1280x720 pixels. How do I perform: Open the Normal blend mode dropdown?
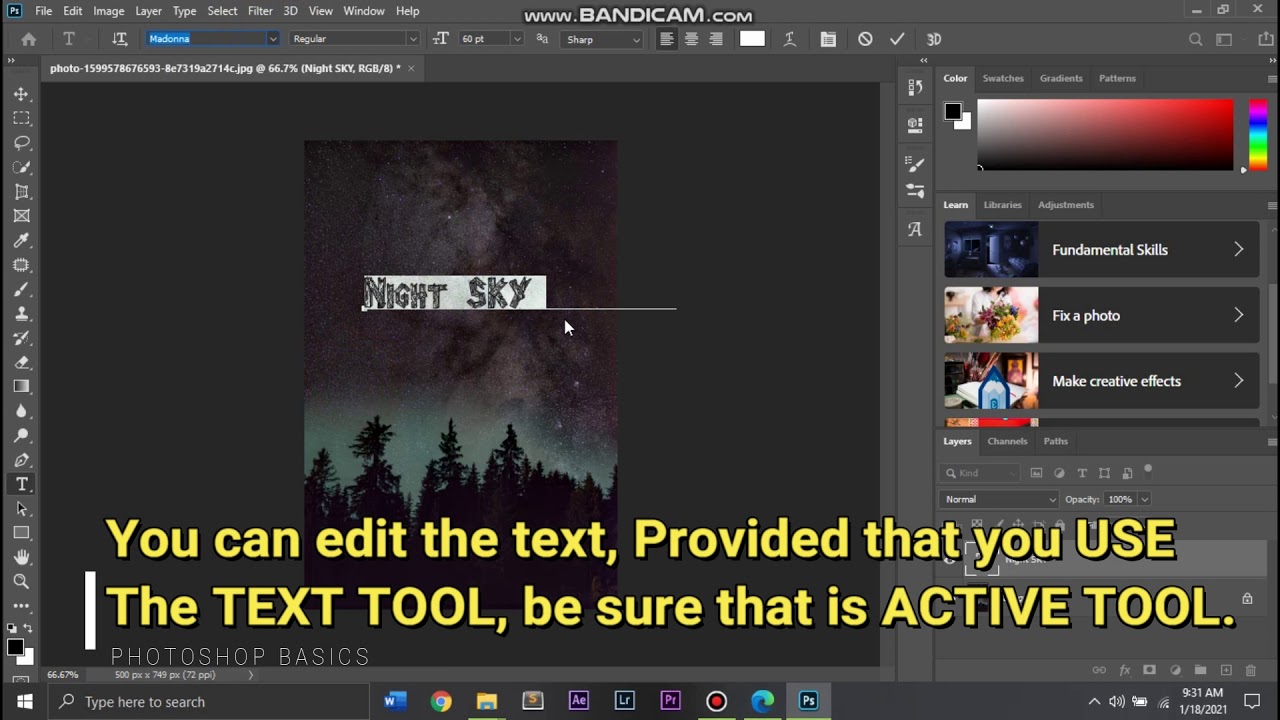[999, 499]
